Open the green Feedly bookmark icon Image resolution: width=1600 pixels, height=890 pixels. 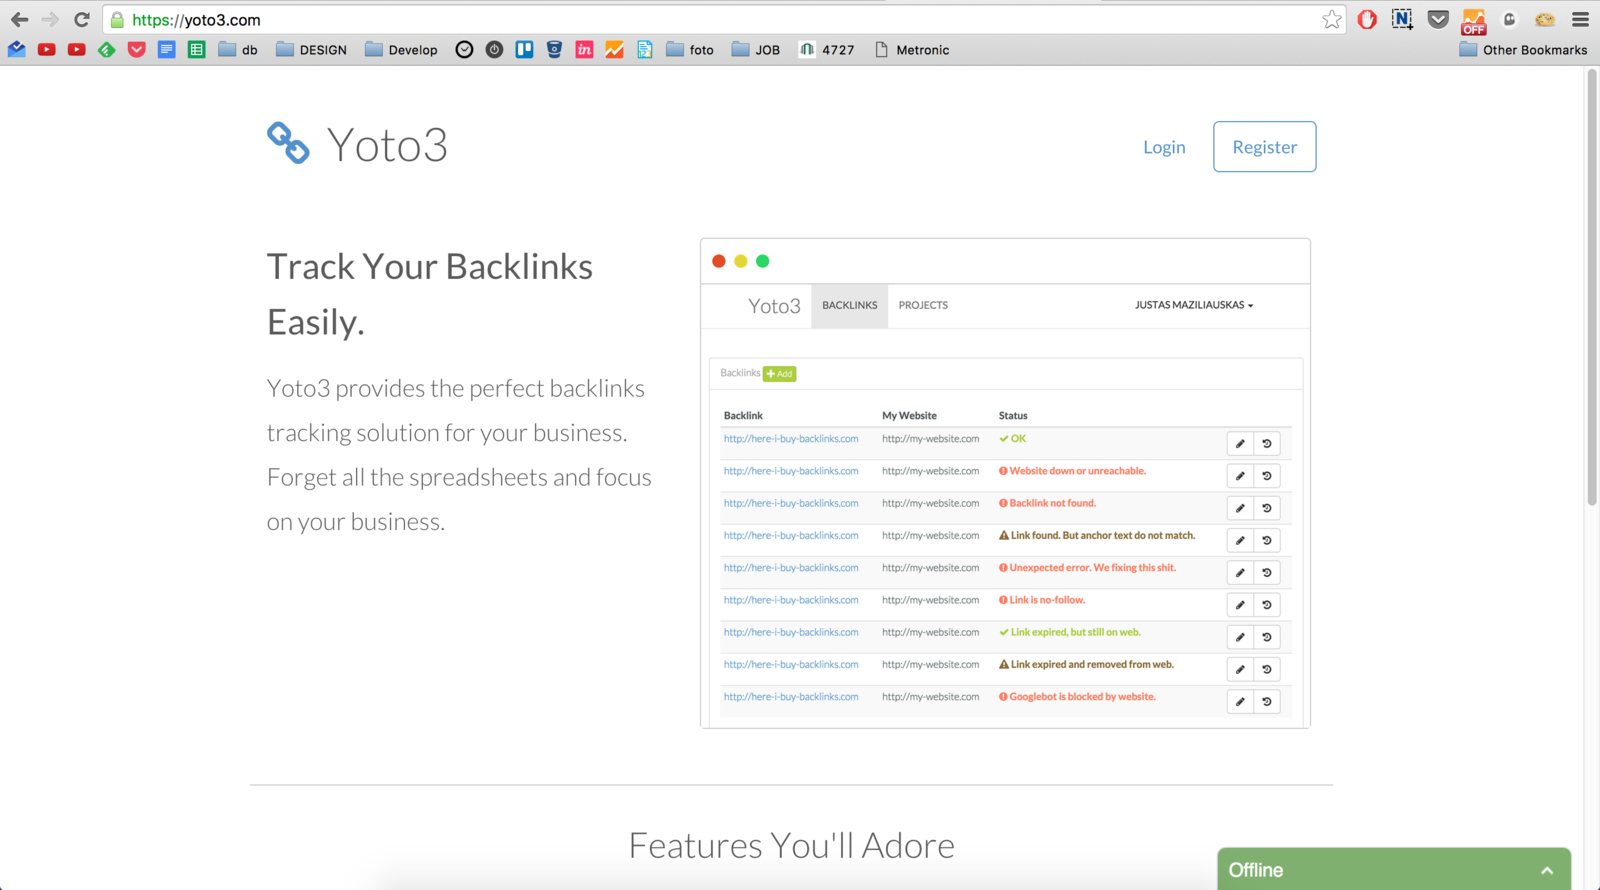[x=106, y=49]
